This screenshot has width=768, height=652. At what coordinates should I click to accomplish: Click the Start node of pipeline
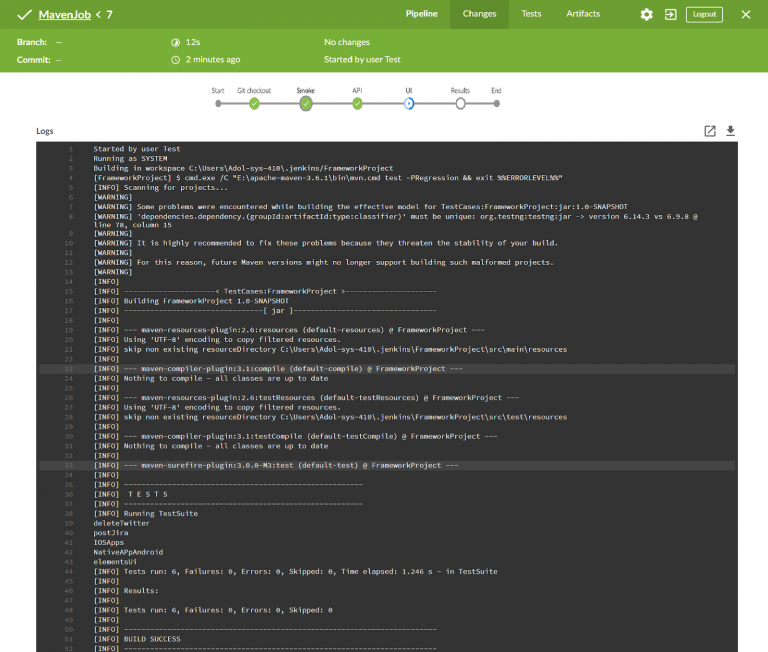coord(218,103)
